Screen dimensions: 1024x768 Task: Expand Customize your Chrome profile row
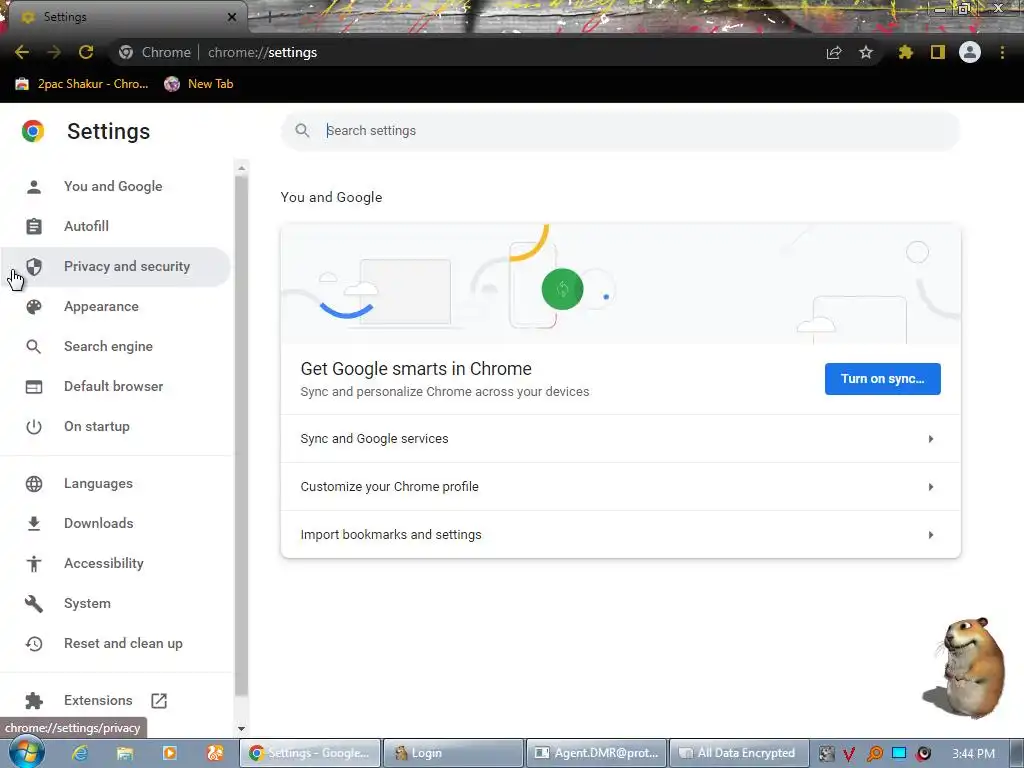pos(620,487)
